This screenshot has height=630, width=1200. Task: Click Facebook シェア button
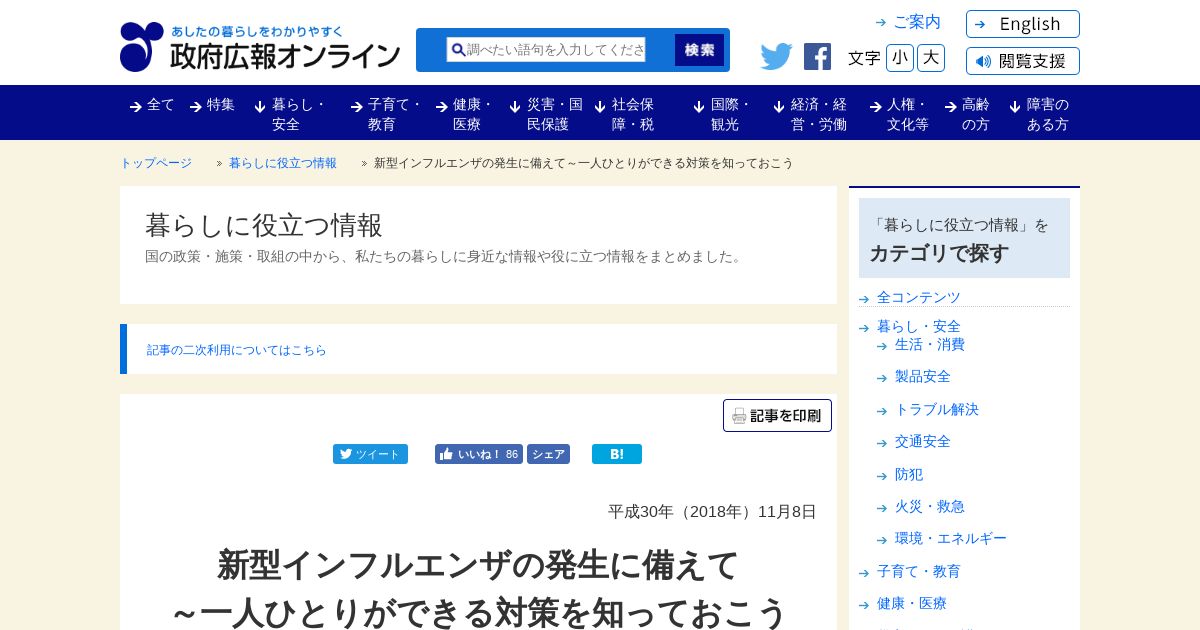tap(548, 454)
